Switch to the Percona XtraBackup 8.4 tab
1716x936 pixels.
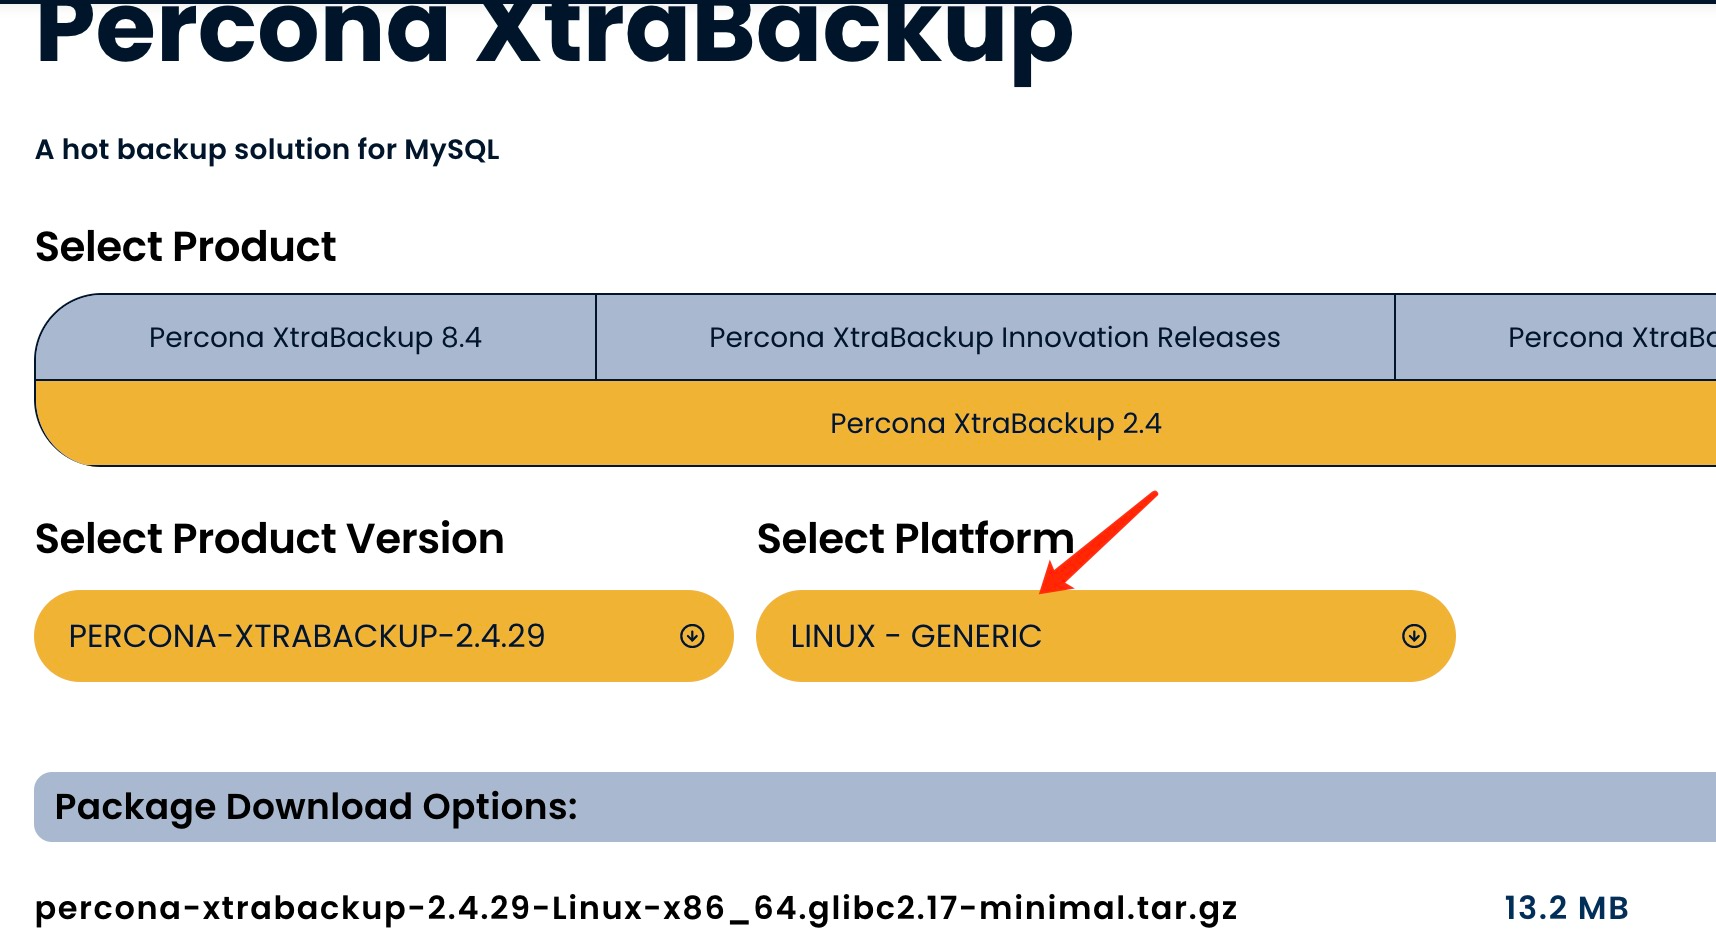pos(315,338)
